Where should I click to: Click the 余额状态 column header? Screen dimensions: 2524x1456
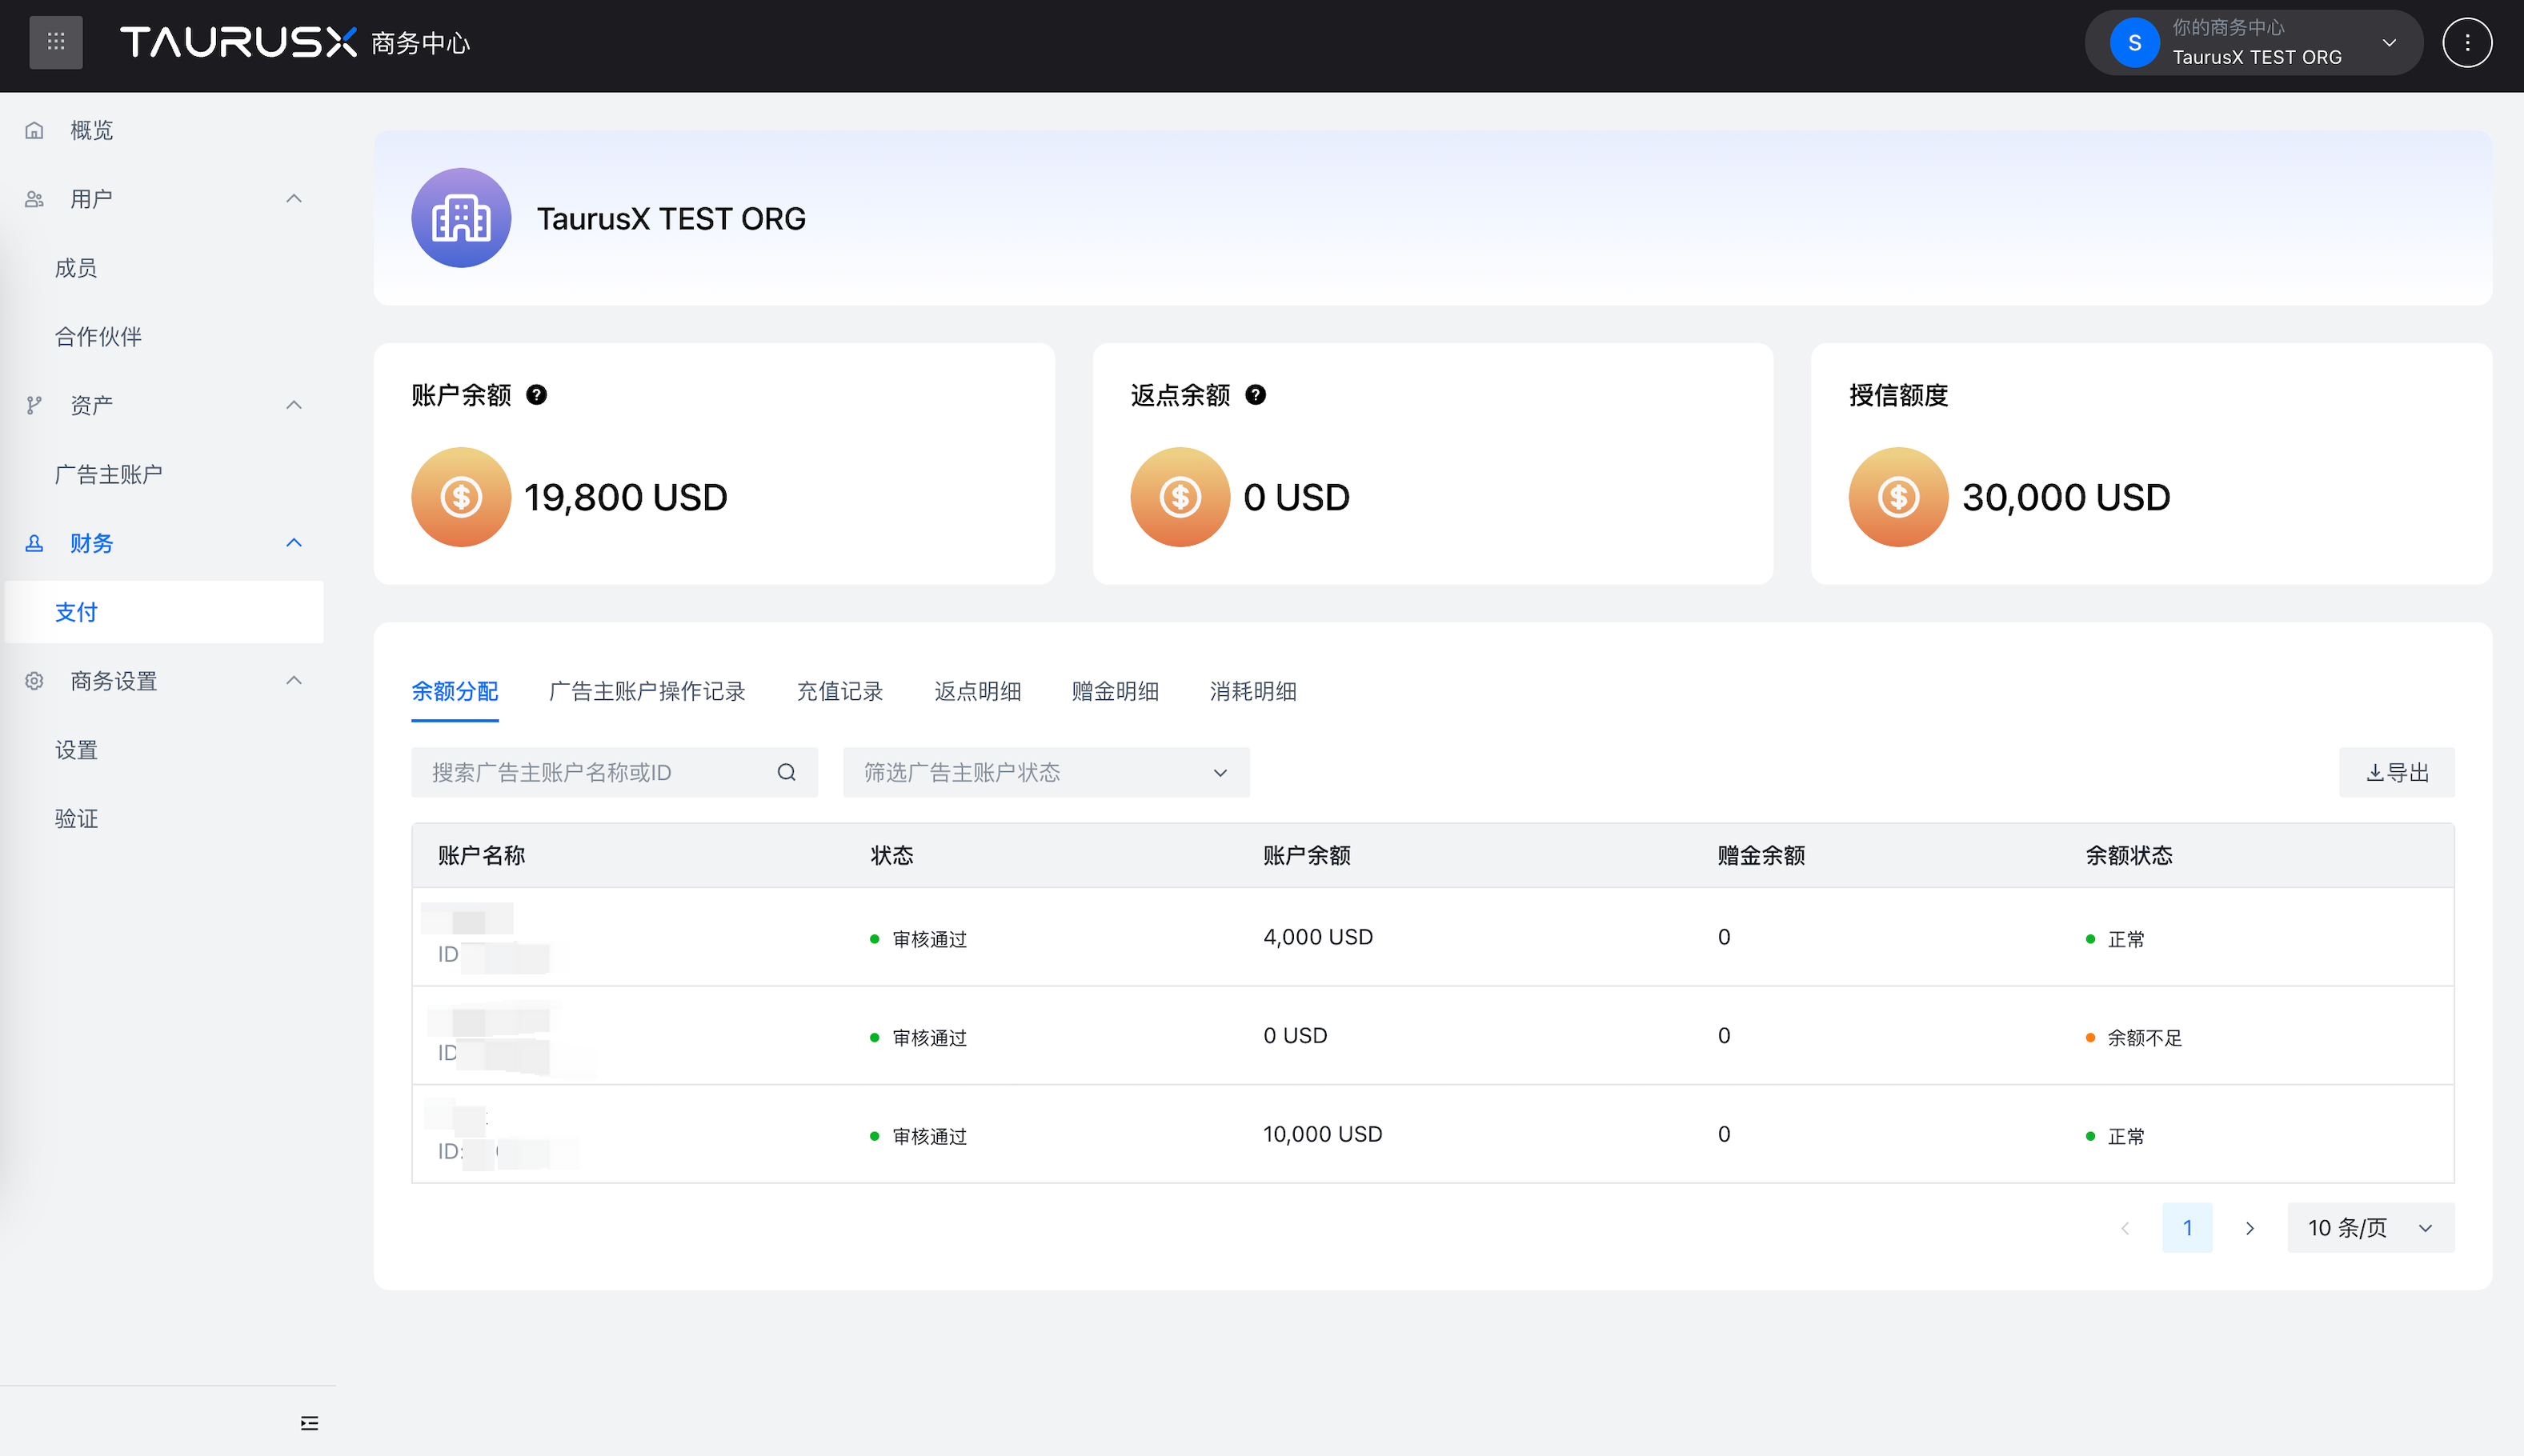[2129, 856]
